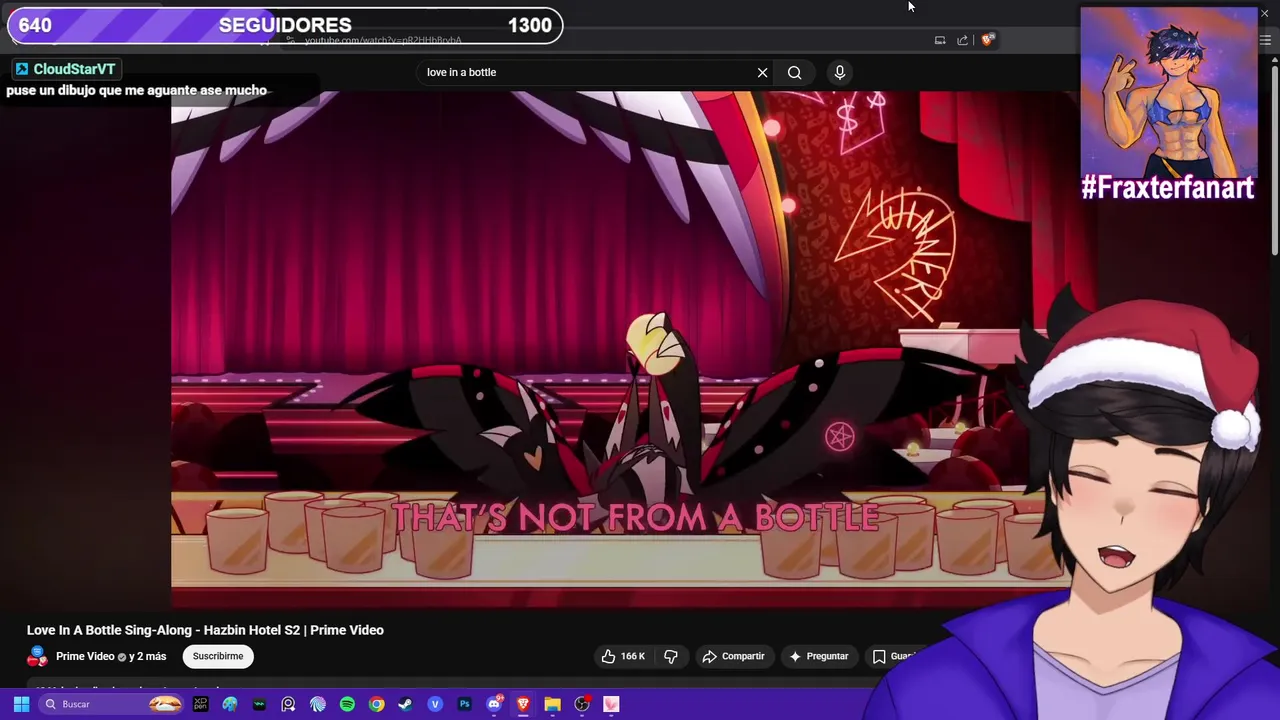The width and height of the screenshot is (1280, 720).
Task: Subscribe using the Suscribirme button
Action: click(x=218, y=656)
